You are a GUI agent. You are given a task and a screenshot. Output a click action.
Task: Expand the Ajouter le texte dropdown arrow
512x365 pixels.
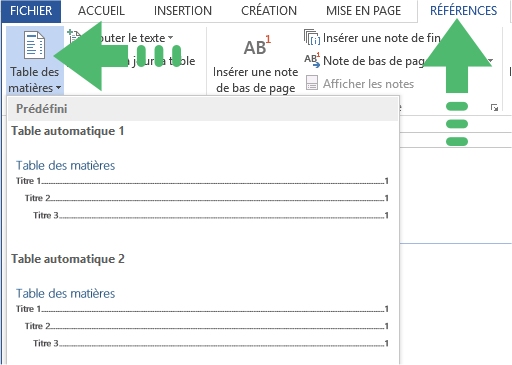click(170, 38)
